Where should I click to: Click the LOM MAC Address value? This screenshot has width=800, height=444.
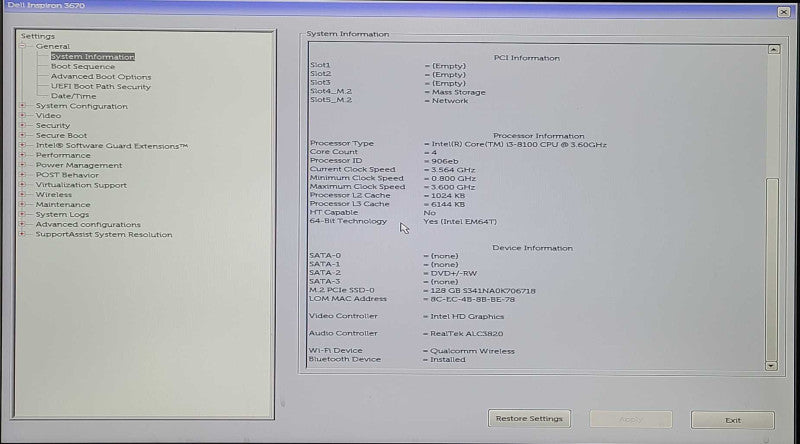pos(472,299)
